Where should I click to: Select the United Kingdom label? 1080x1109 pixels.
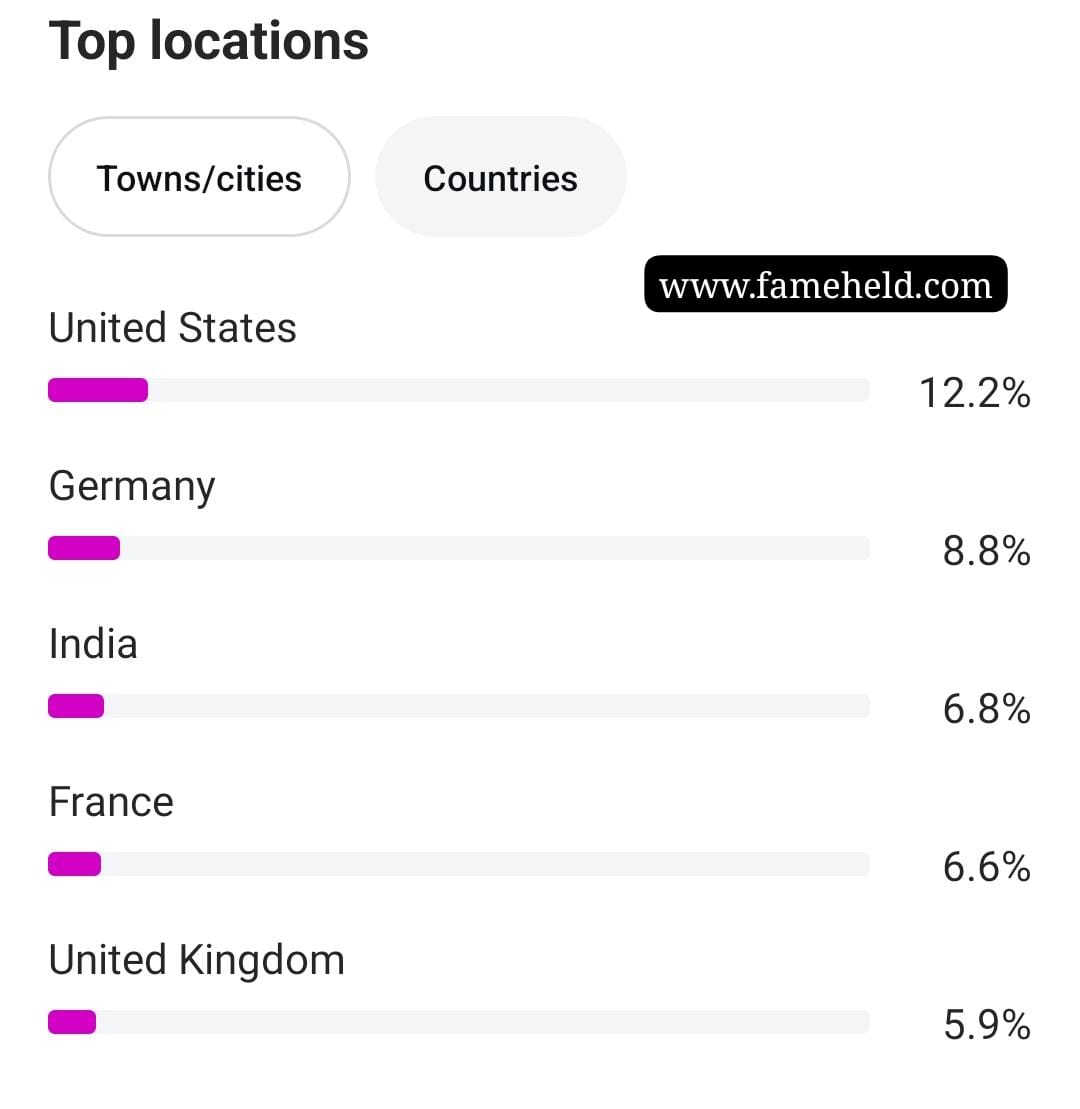tap(197, 960)
